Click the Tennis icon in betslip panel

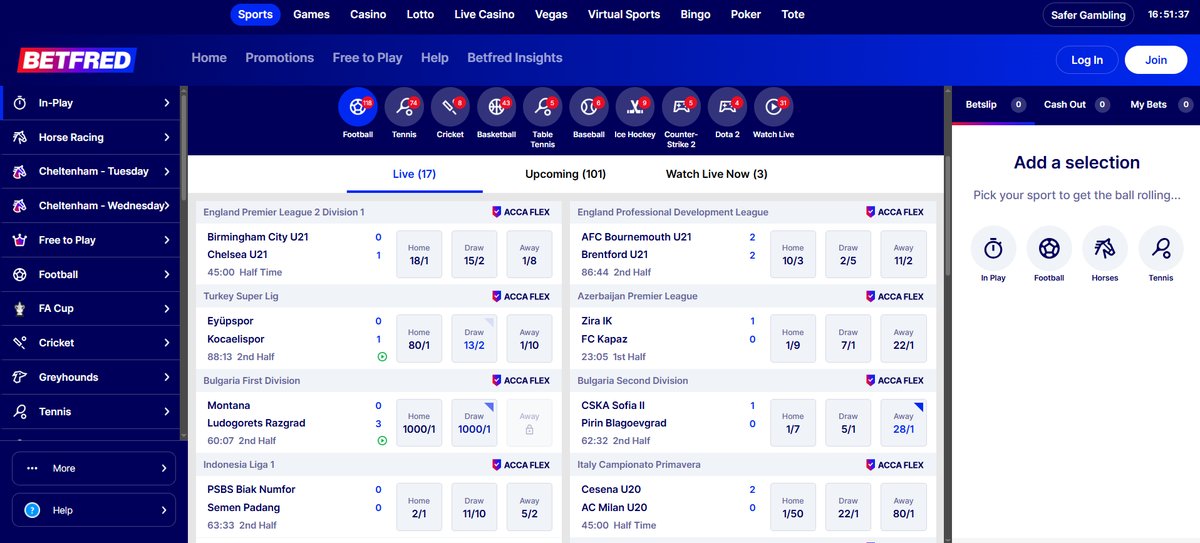(1161, 247)
